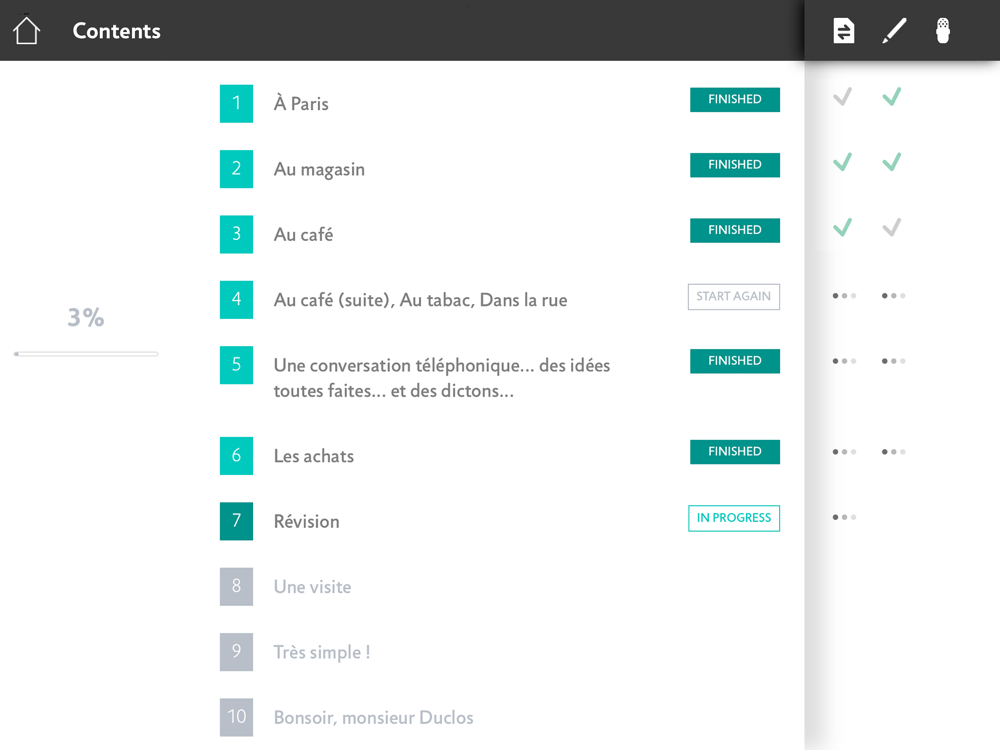Select the Au magasin lesson title

click(319, 169)
